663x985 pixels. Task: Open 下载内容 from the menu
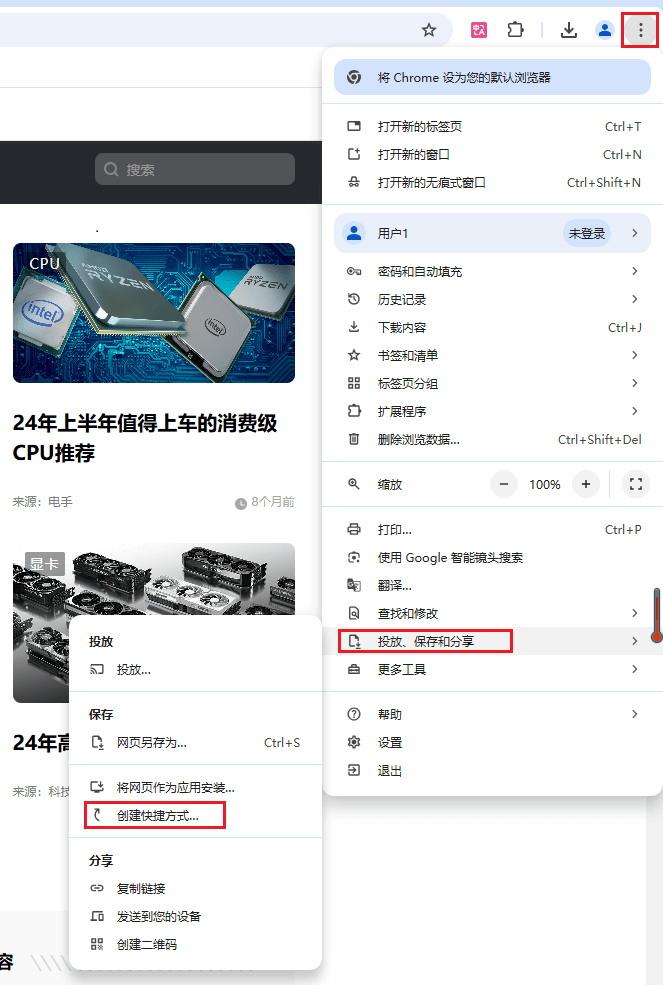(x=492, y=327)
